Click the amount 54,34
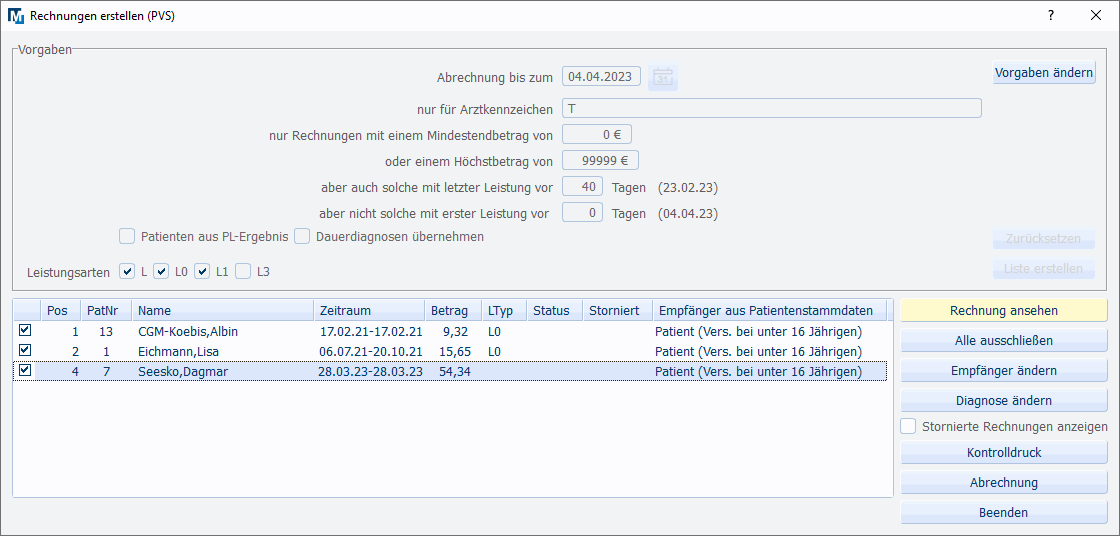 (x=453, y=372)
